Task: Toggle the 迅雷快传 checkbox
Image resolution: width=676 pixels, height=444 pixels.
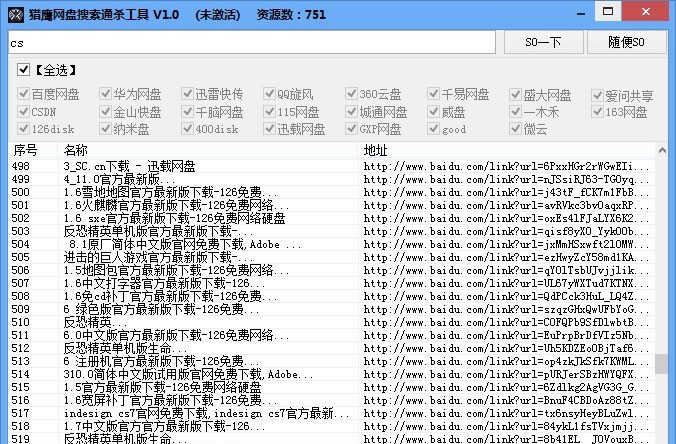Action: click(x=187, y=94)
